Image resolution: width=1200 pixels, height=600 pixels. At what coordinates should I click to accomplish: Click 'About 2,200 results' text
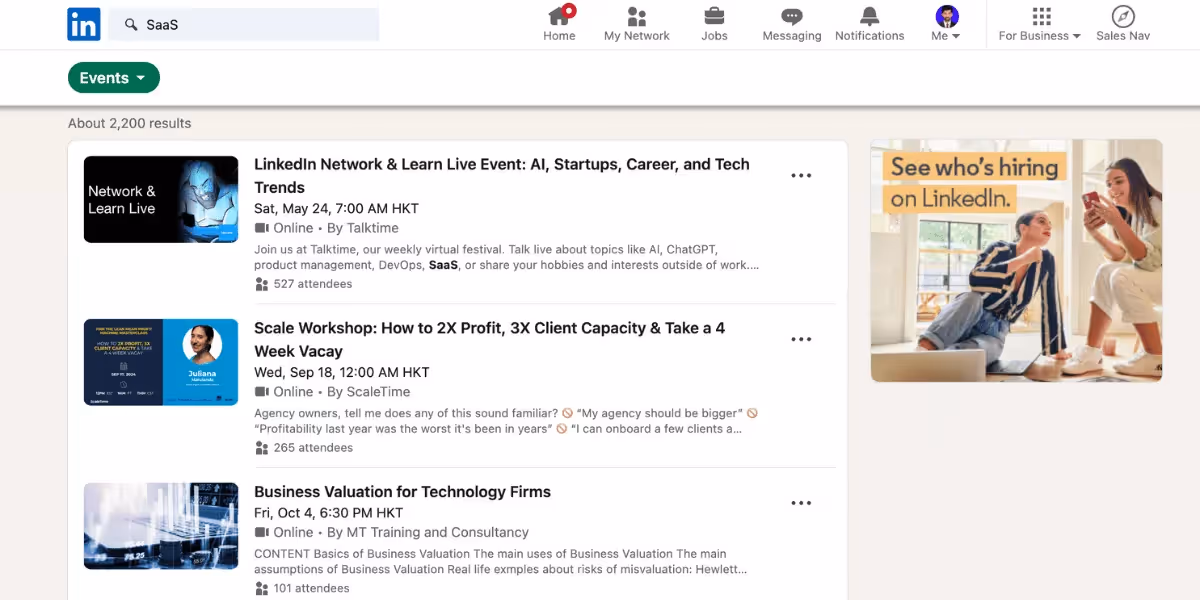click(129, 124)
